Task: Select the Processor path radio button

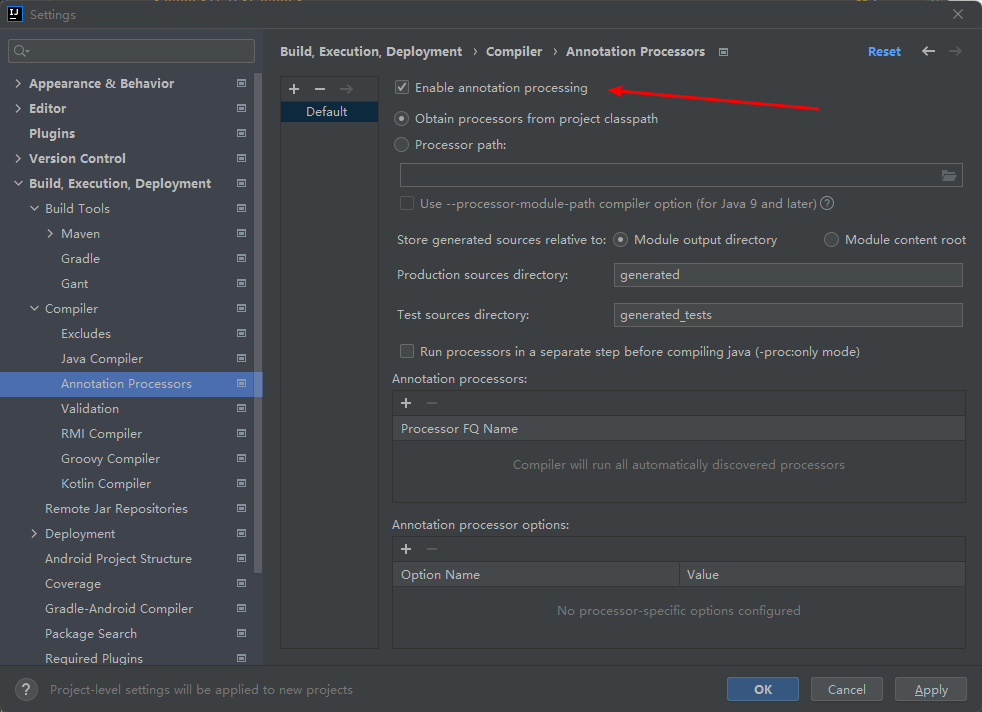Action: click(402, 144)
